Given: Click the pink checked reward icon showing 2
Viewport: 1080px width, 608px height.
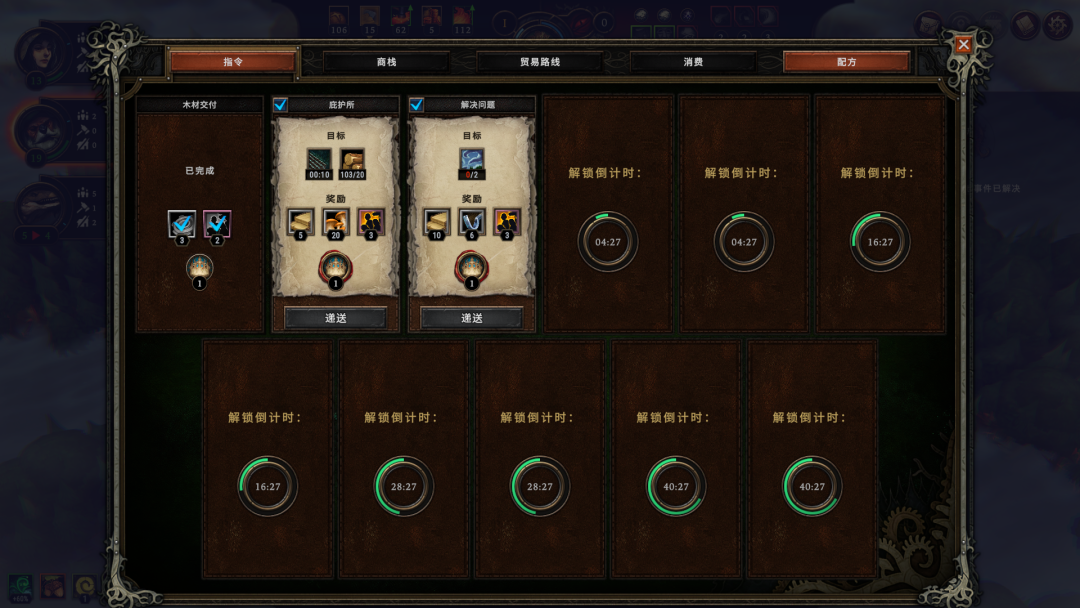Looking at the screenshot, I should [x=217, y=225].
